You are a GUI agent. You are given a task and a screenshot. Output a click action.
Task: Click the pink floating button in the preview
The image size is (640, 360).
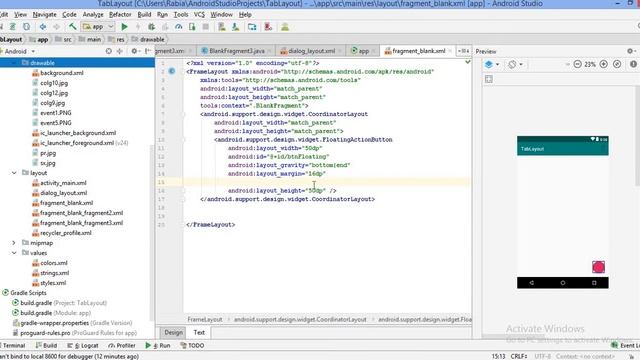point(598,267)
